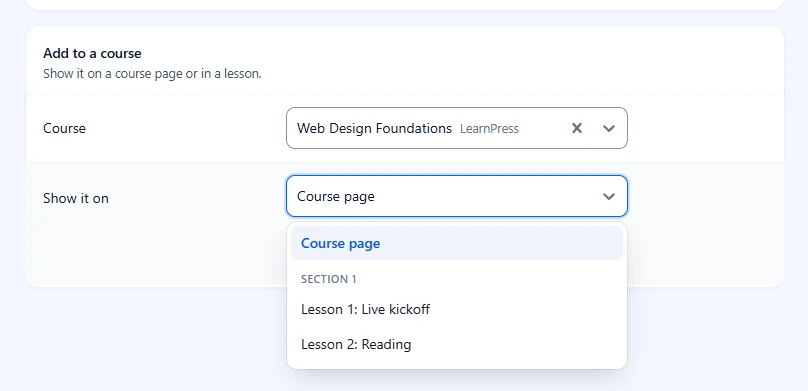Click the Course label
Screen dimensions: 808x391
[64, 128]
